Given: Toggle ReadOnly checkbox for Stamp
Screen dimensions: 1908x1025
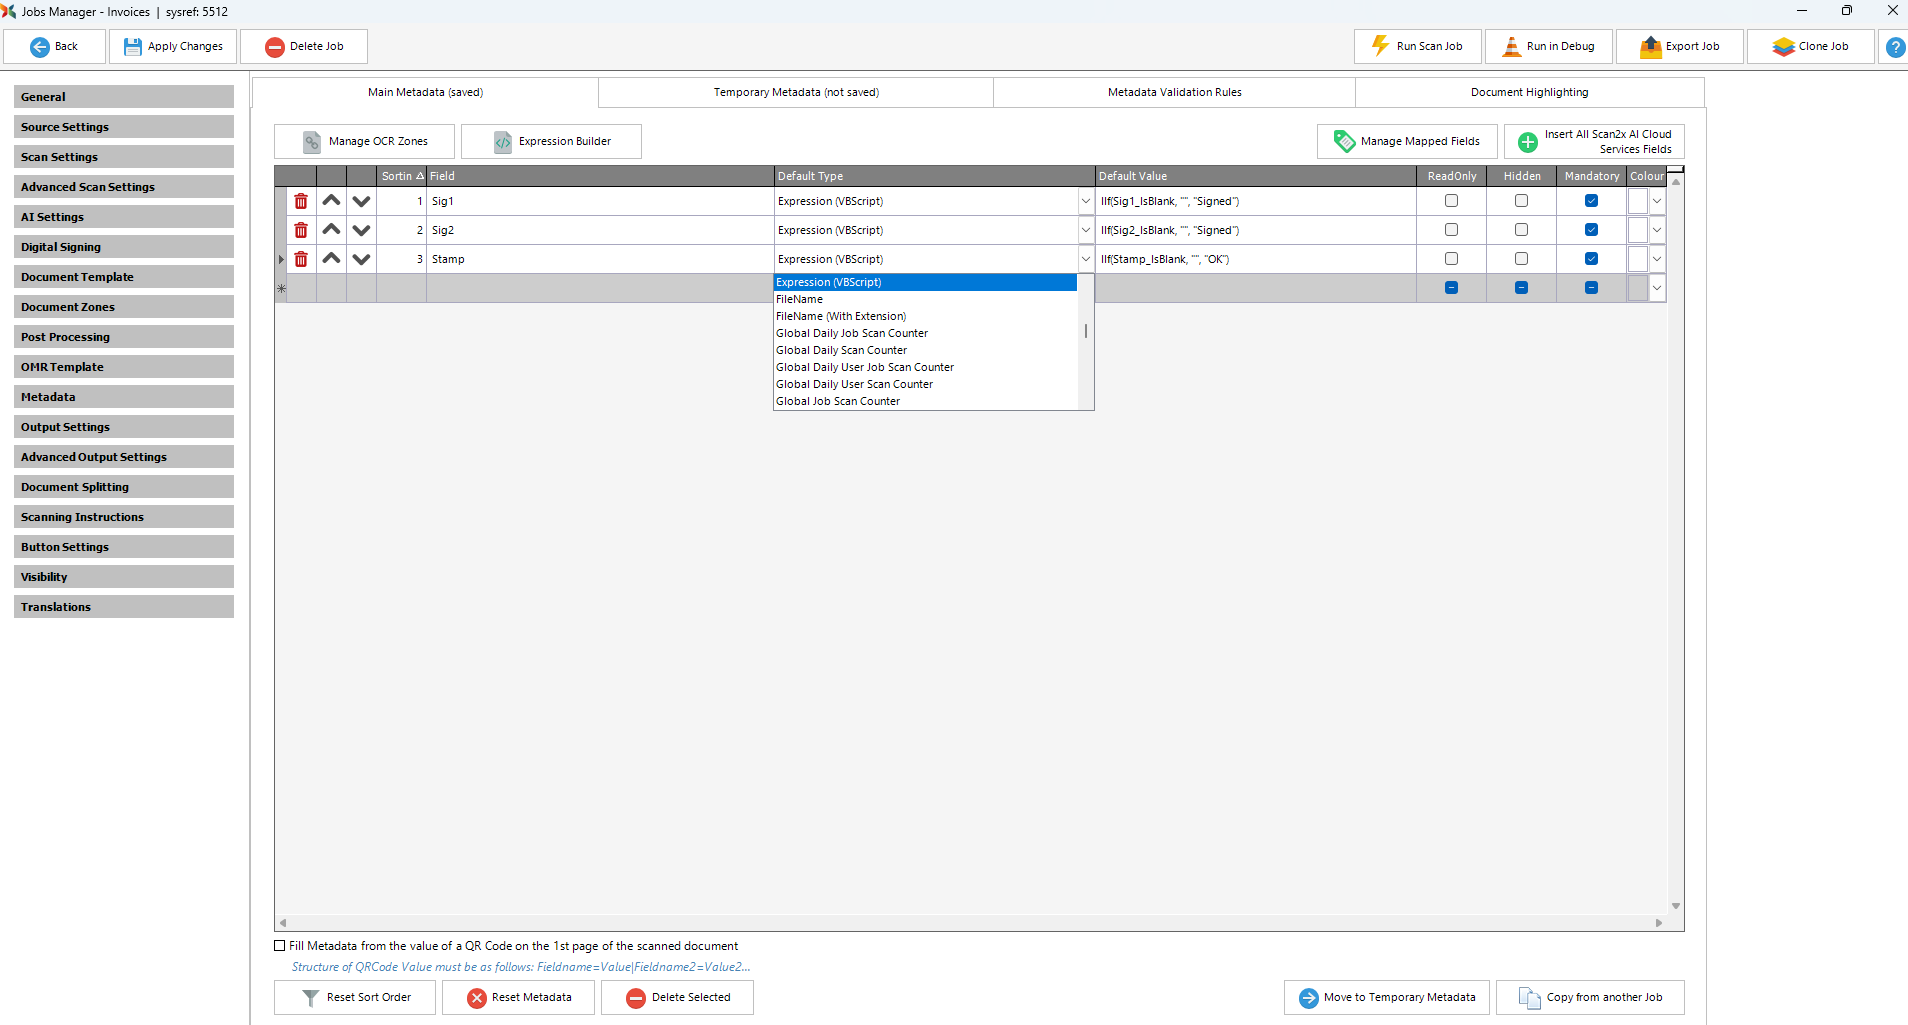Looking at the screenshot, I should (1452, 259).
